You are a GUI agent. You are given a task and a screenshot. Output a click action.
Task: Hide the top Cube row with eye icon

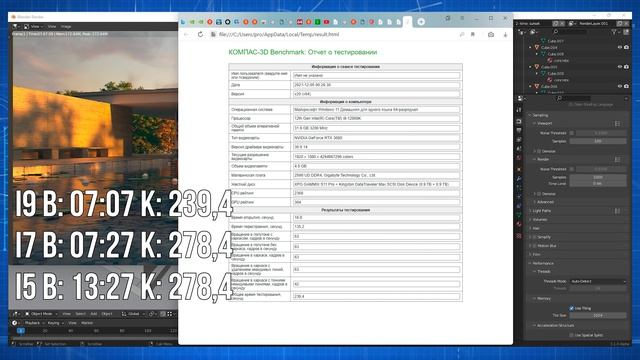pyautogui.click(x=620, y=47)
